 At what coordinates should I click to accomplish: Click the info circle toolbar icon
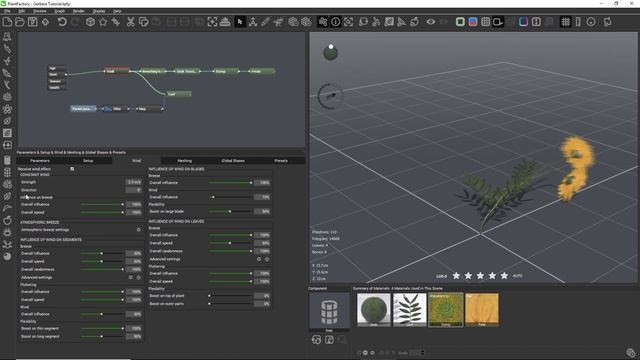tap(336, 22)
